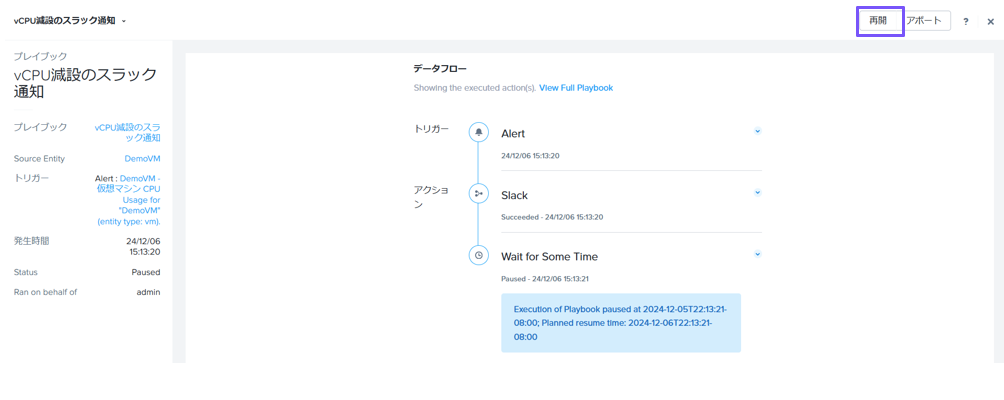Image resolution: width=1004 pixels, height=400 pixels.
Task: Expand the Wait for Some Time chevron
Action: 757,254
